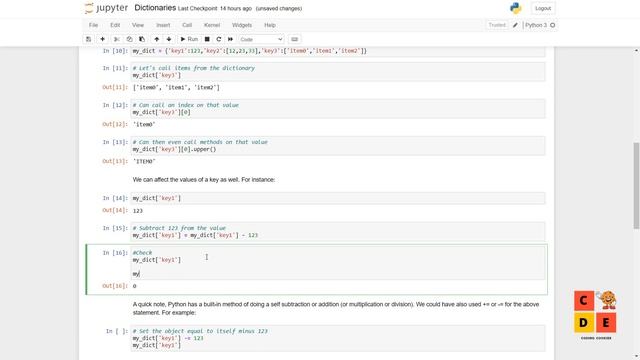The width and height of the screenshot is (640, 360).
Task: Click into the In [12] code cell
Action: [x=338, y=109]
